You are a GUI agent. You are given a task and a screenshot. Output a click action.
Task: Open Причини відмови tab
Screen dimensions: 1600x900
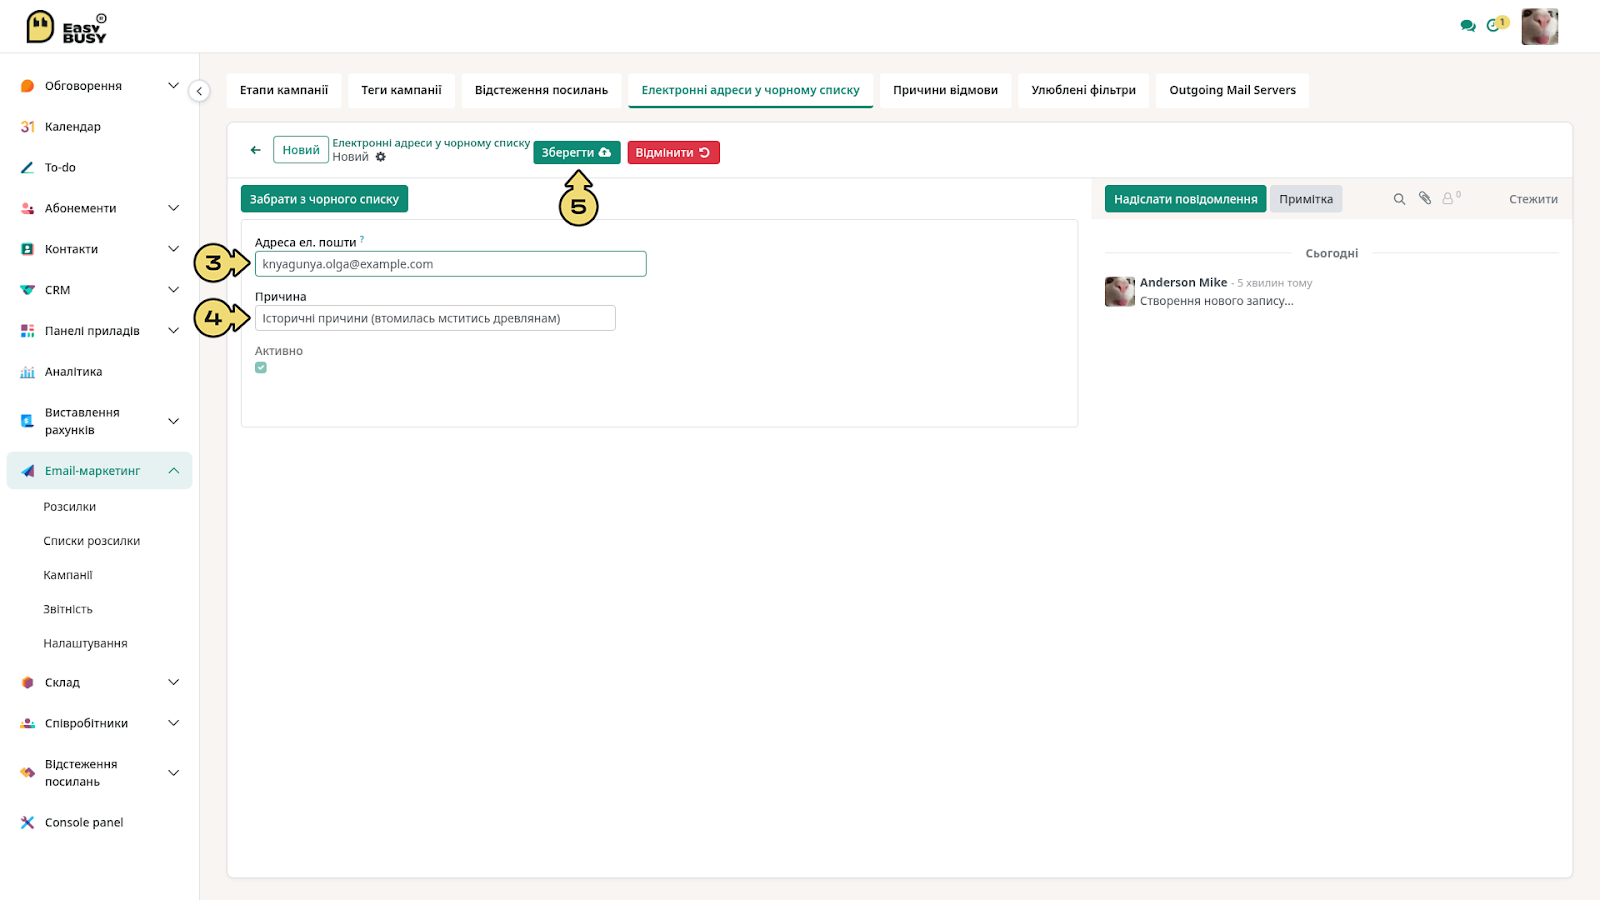pos(945,90)
